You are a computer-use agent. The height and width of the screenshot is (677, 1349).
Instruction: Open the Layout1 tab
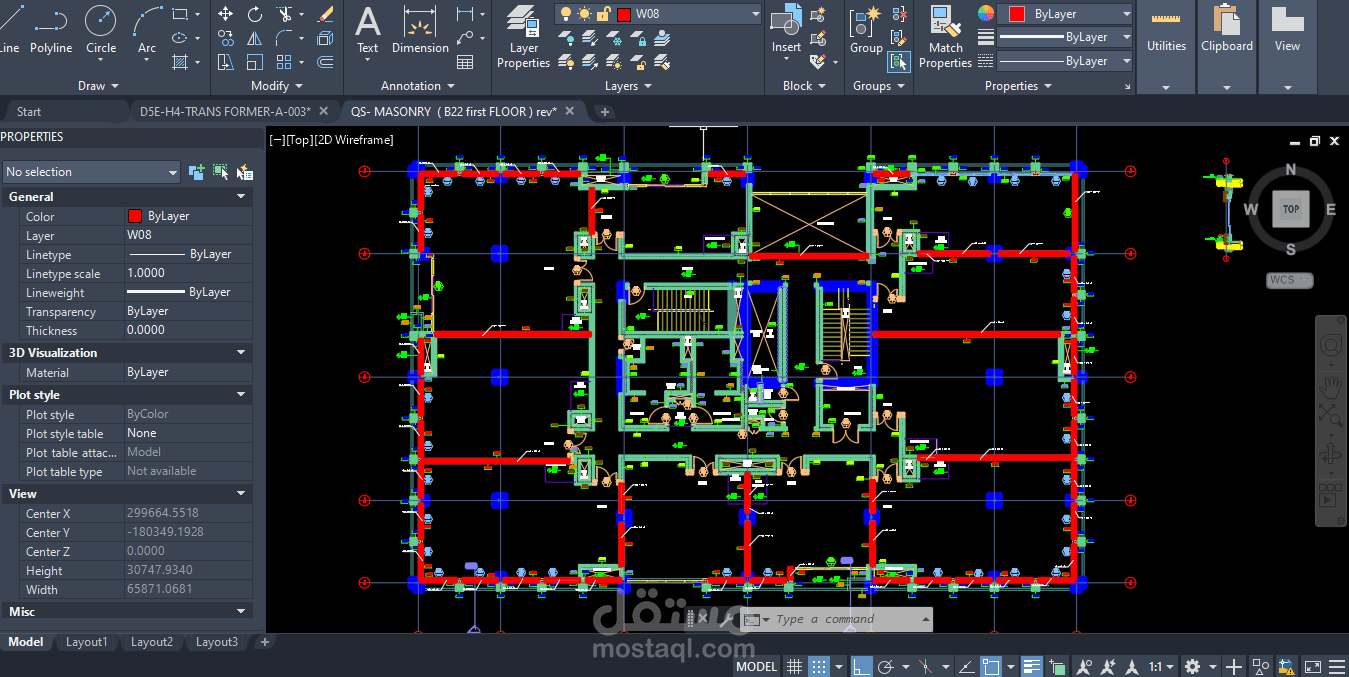[87, 642]
